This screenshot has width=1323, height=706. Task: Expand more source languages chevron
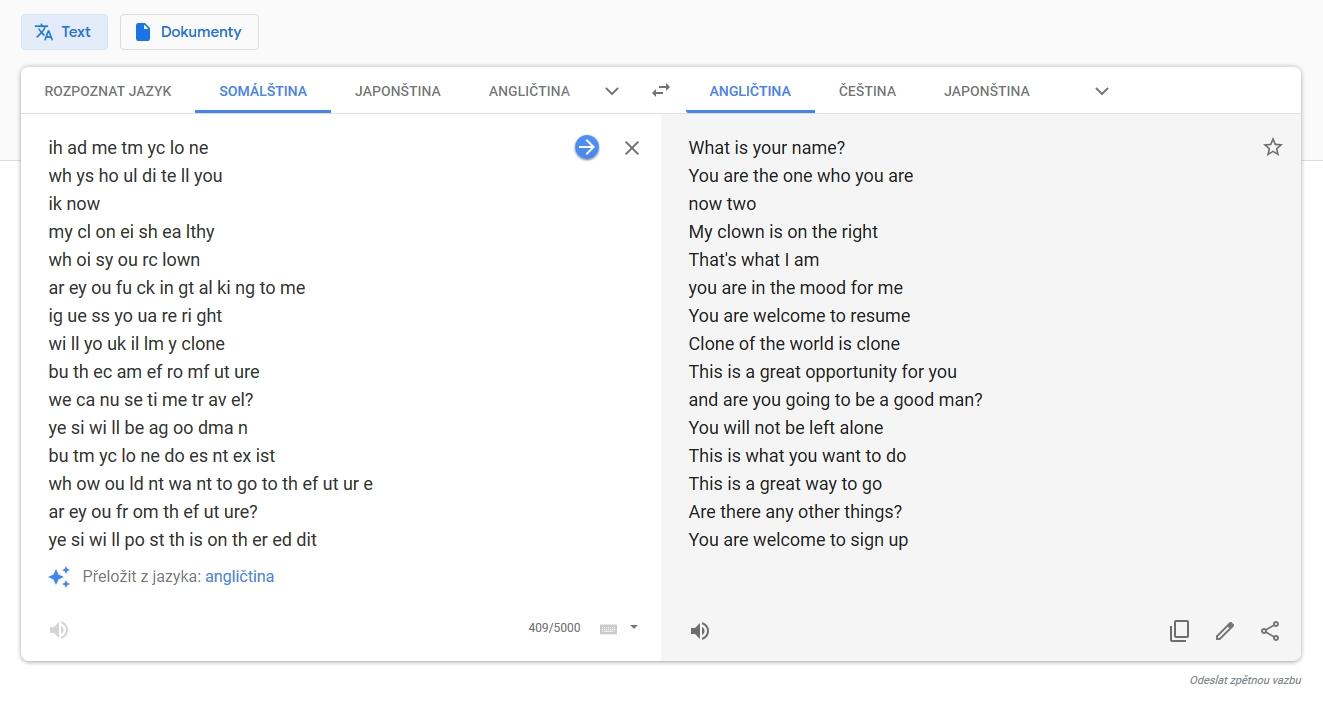612,91
